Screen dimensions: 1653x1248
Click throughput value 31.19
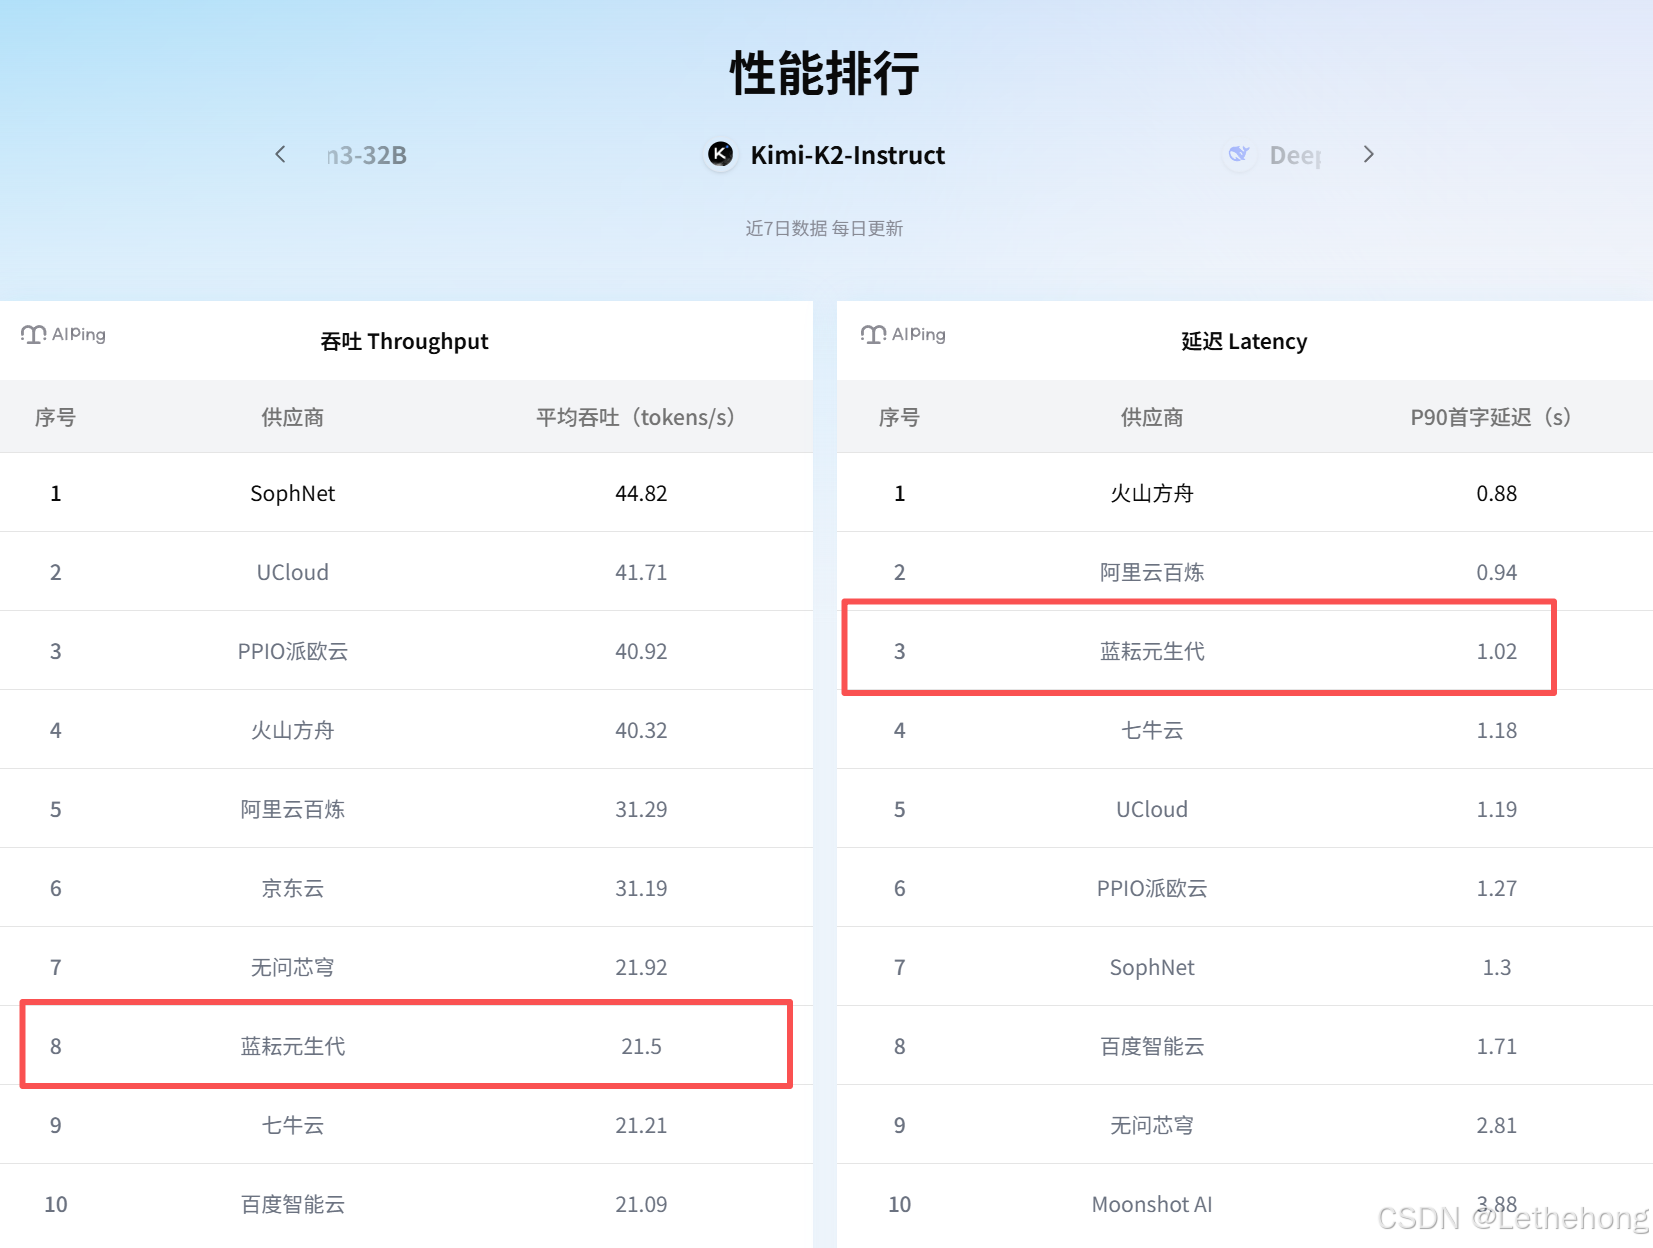[641, 888]
